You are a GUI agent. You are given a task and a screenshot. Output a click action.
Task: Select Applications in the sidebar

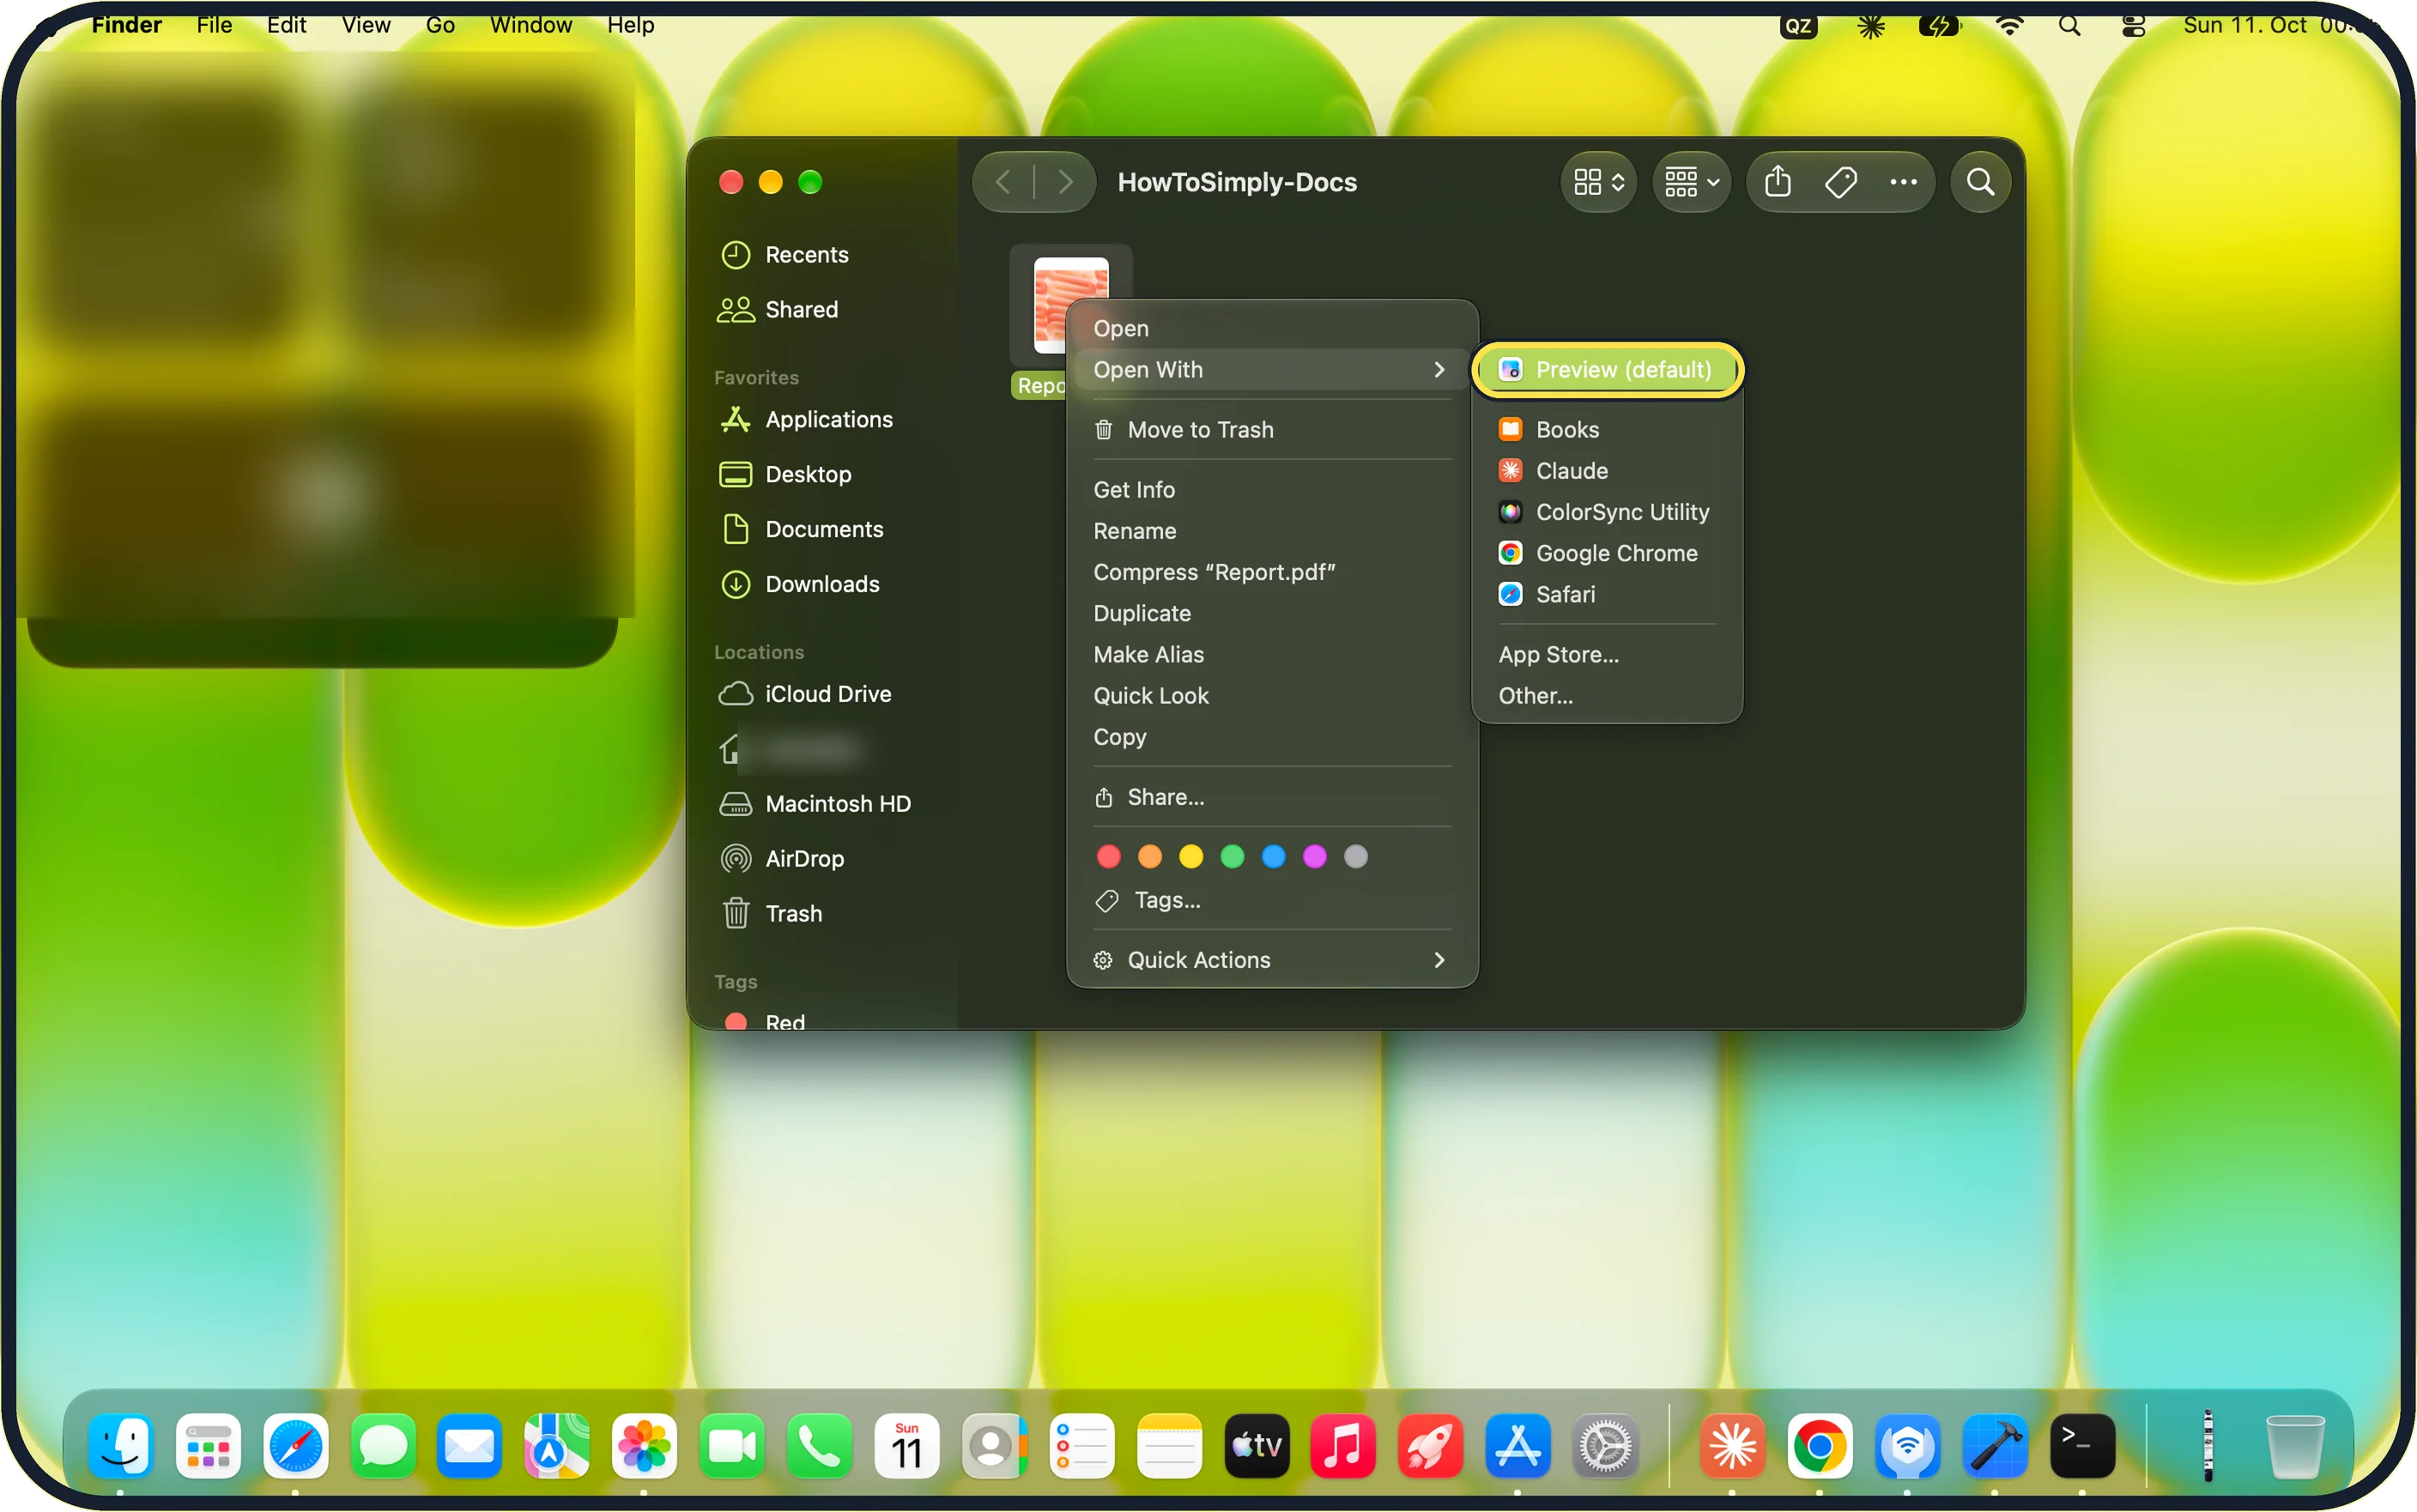pos(821,420)
